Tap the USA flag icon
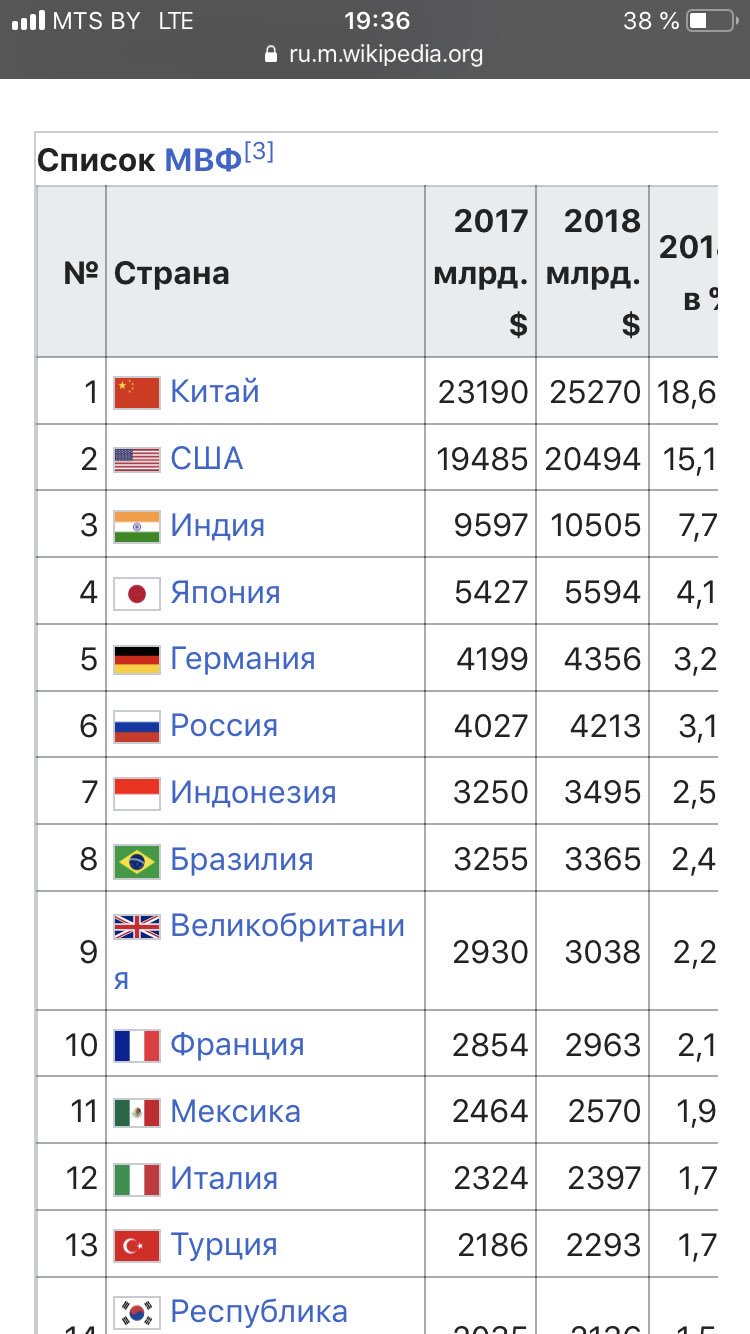750x1334 pixels. click(137, 460)
